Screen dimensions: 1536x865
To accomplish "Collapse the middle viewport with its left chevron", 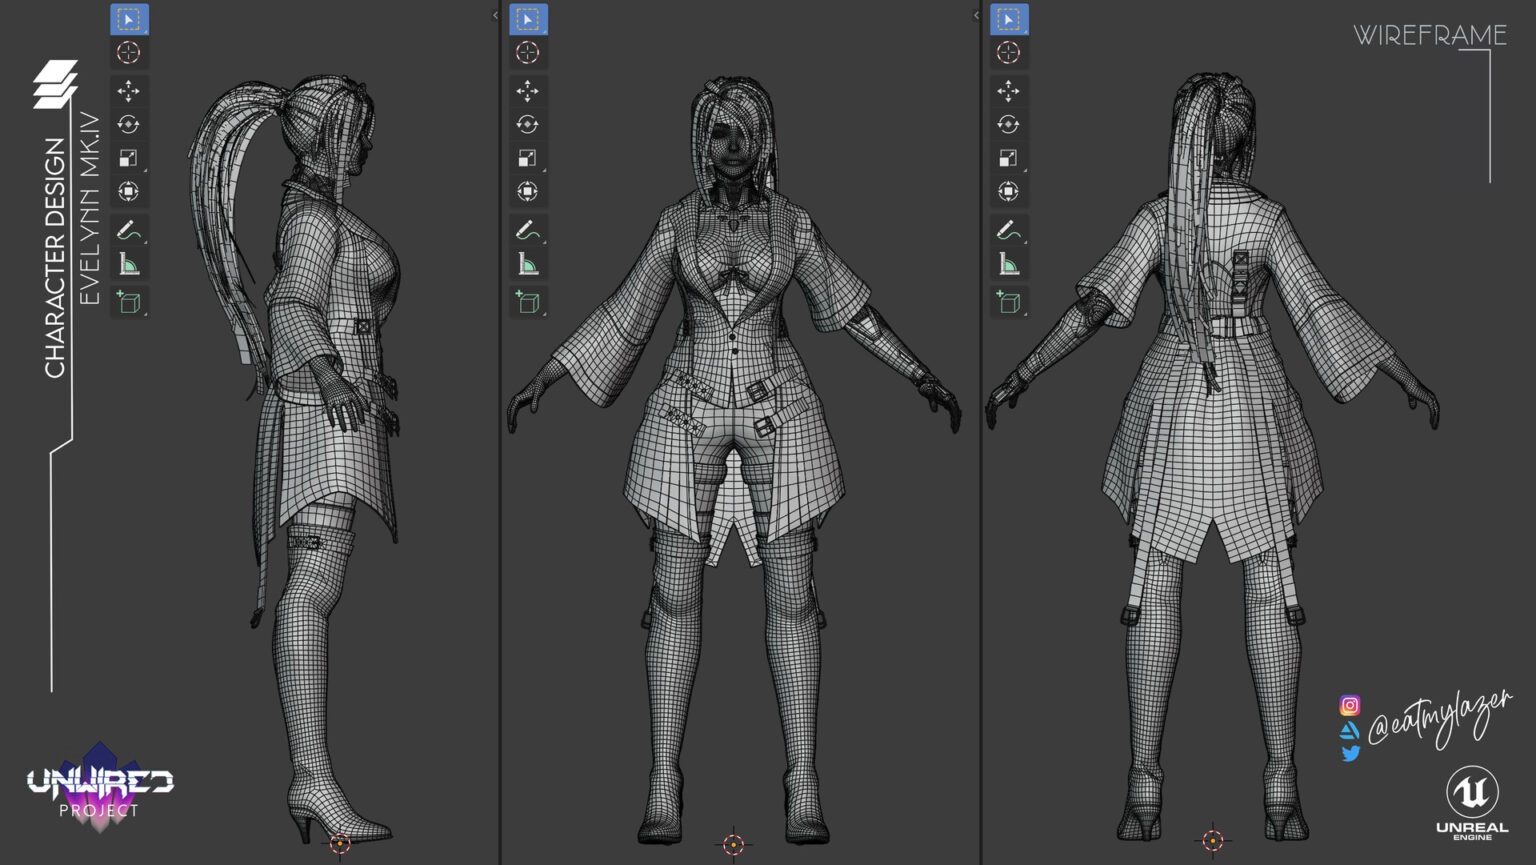I will (x=493, y=16).
